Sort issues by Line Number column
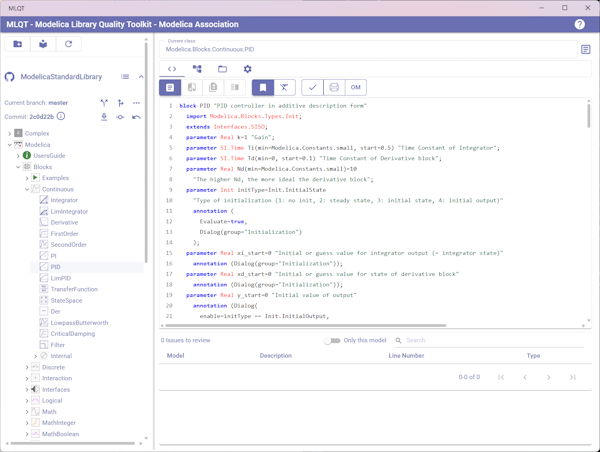Screen dimensions: 600x452 click(x=406, y=356)
